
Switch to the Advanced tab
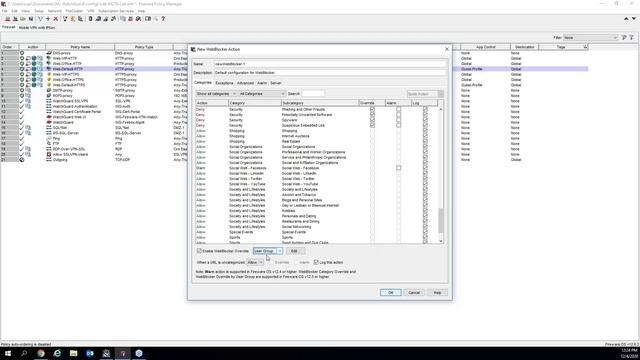(x=245, y=83)
